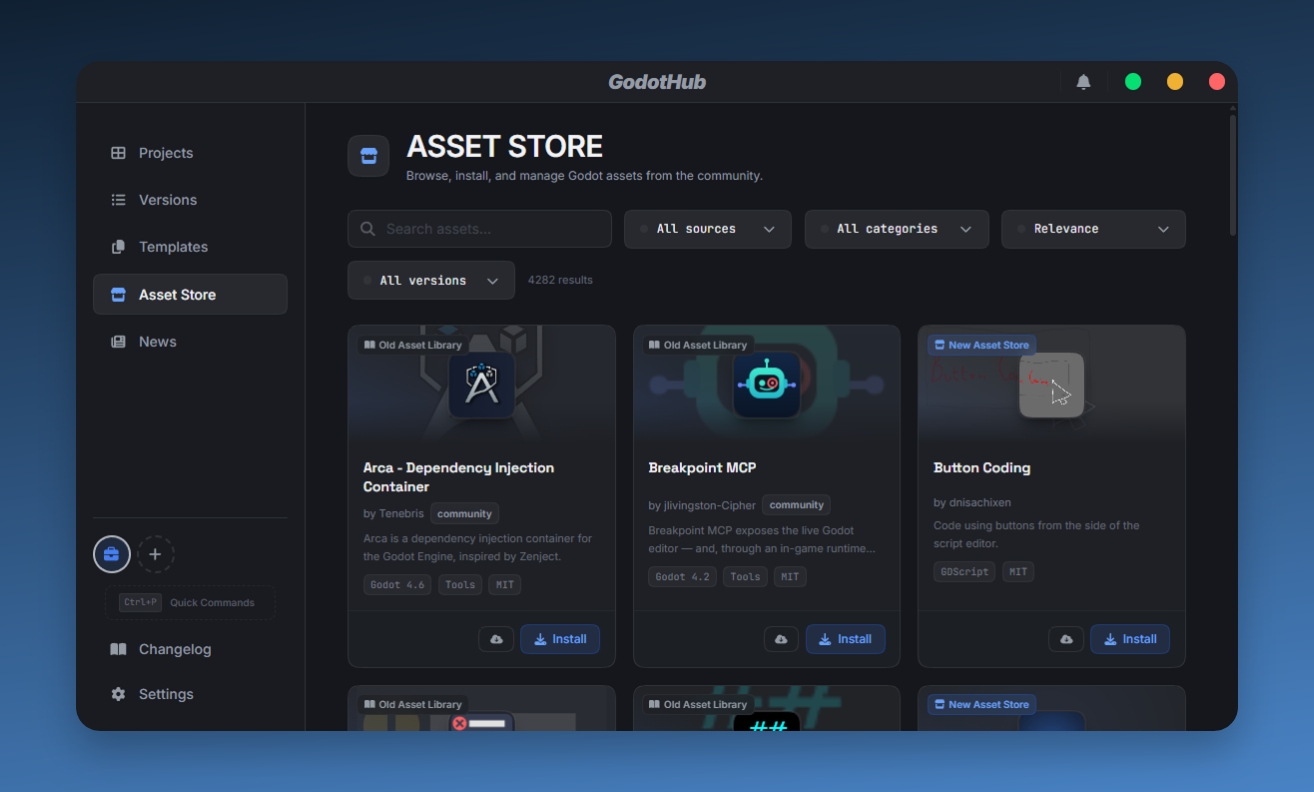Image resolution: width=1314 pixels, height=792 pixels.
Task: Go to Templates page
Action: pos(190,247)
